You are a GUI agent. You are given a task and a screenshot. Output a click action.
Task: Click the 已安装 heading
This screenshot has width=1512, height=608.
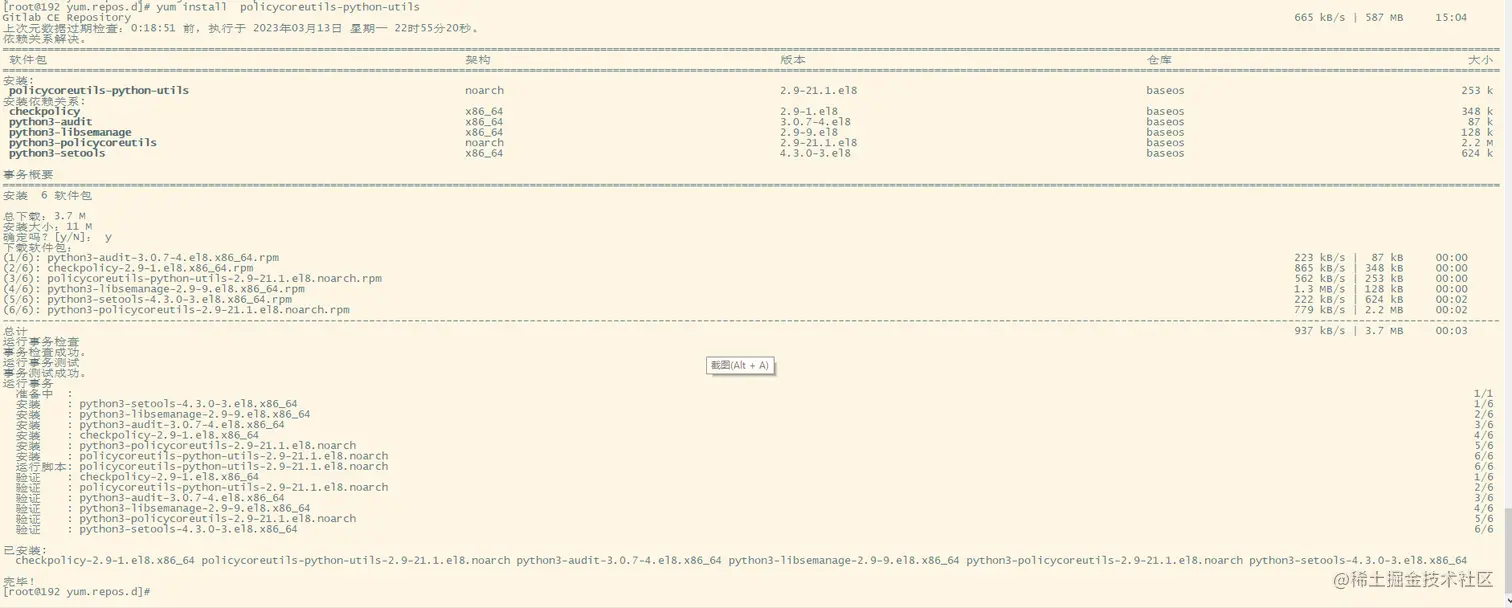[25, 550]
